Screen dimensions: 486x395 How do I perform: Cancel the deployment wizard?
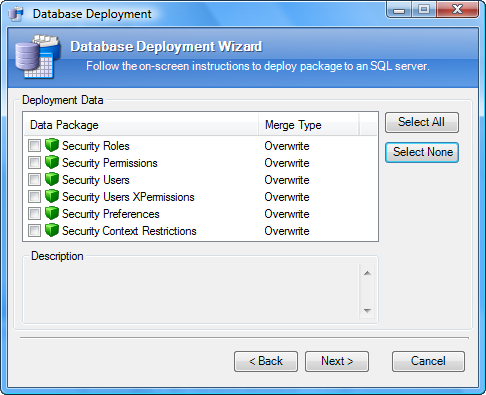tap(428, 361)
